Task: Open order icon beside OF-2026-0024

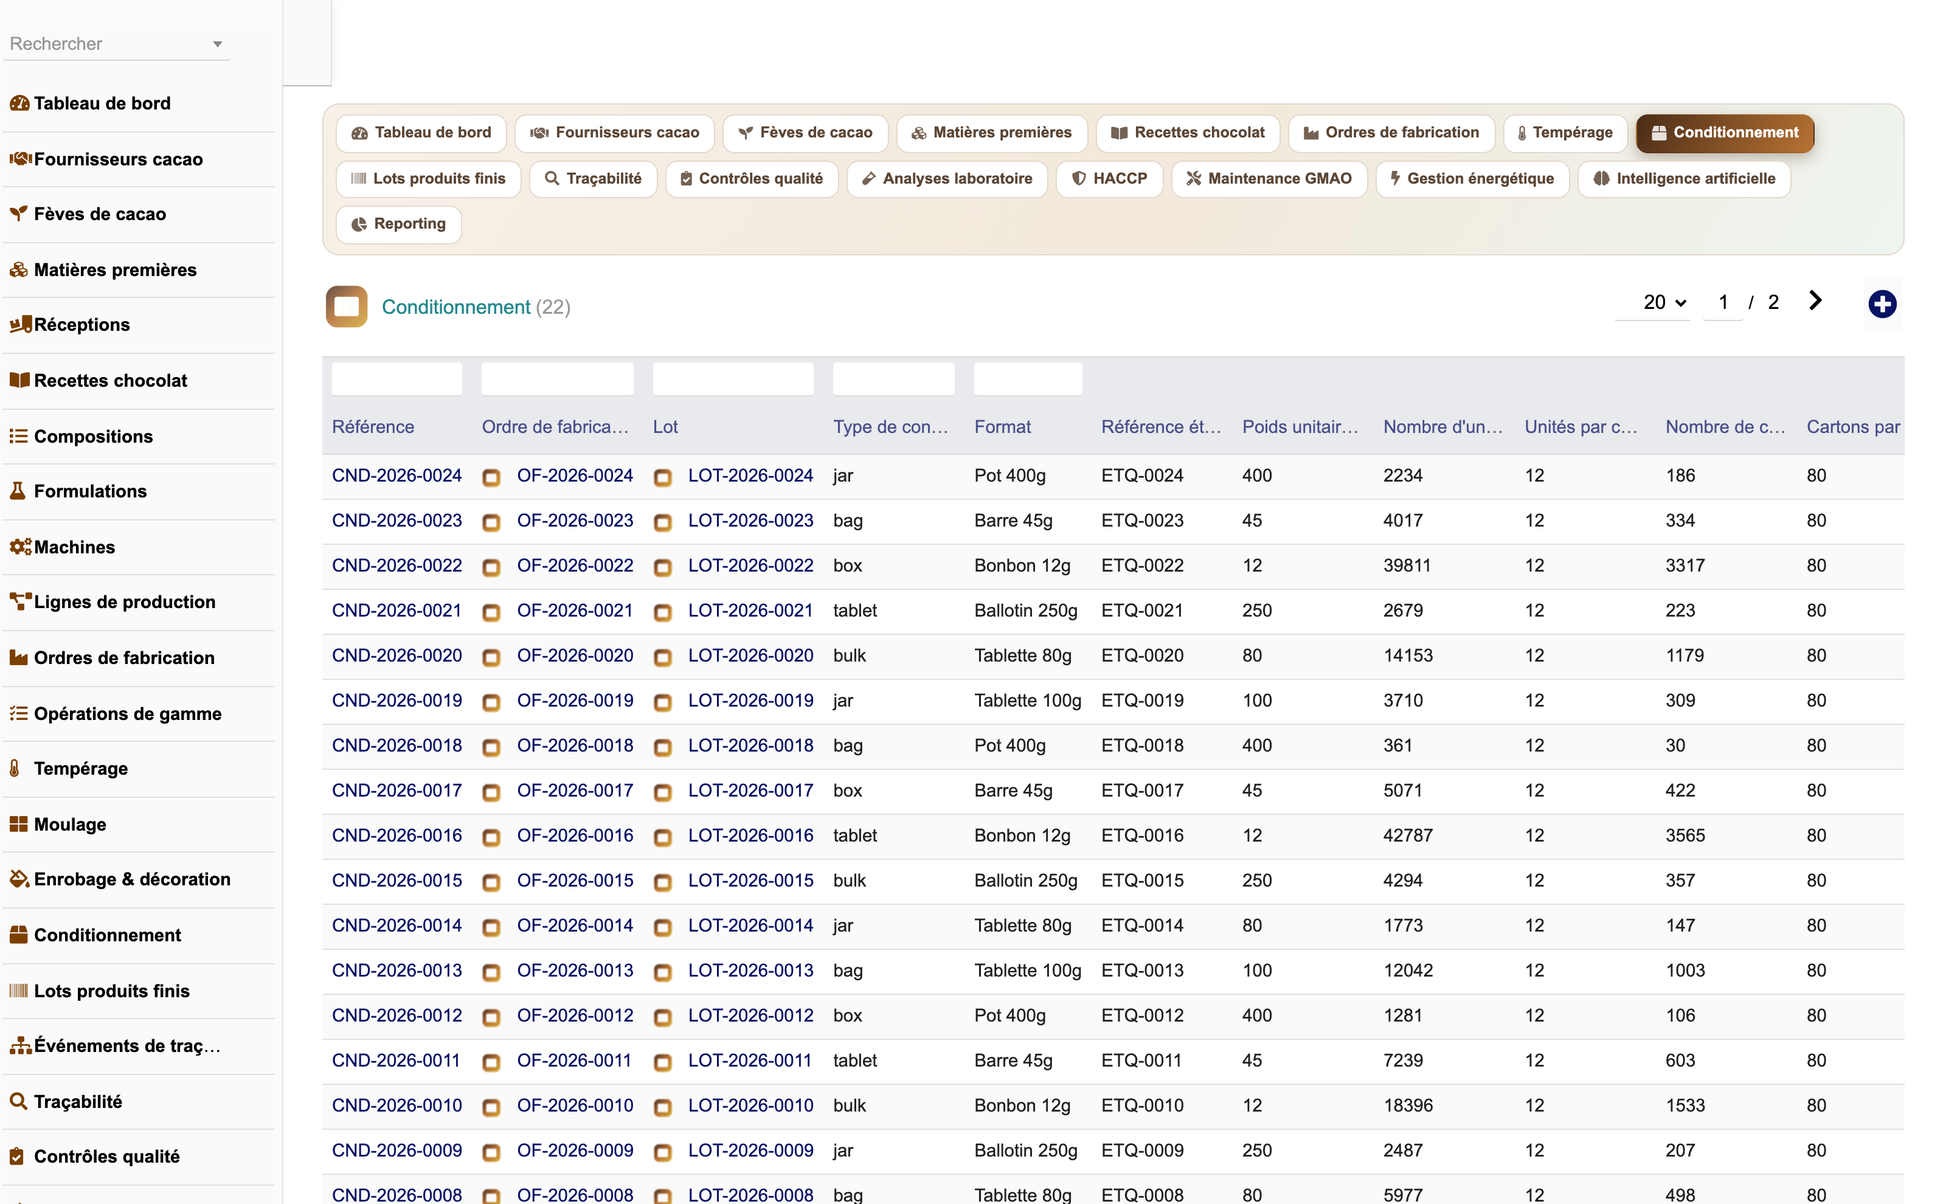Action: (491, 477)
